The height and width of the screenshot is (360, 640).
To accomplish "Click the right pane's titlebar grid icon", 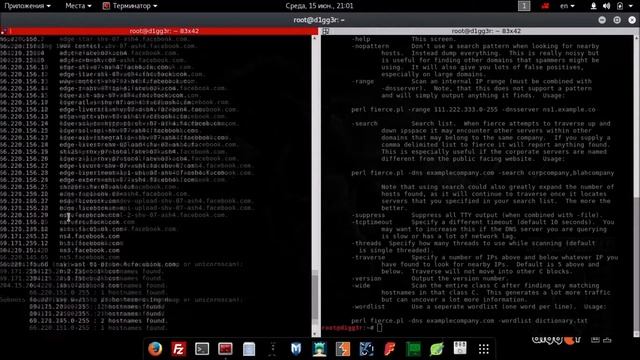I will coord(326,31).
